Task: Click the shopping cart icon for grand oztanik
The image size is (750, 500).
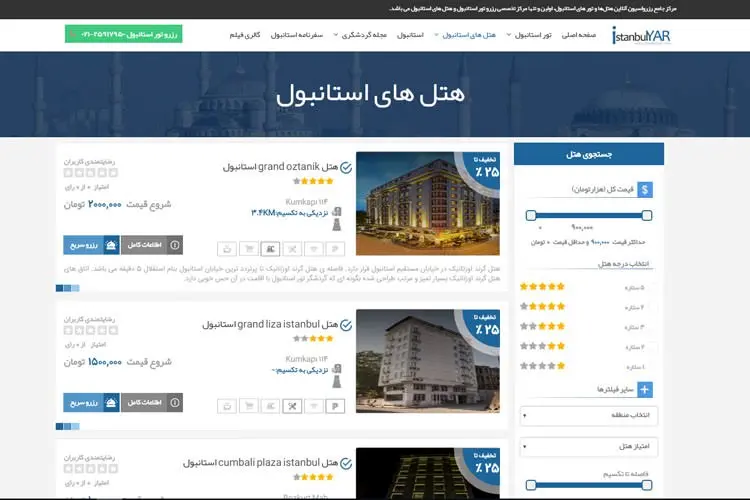Action: [249, 249]
